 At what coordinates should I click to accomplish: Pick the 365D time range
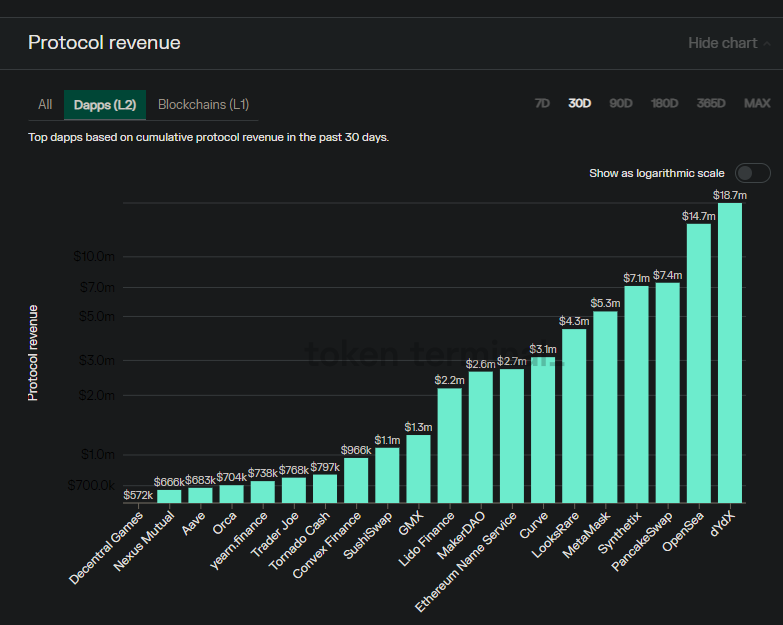pos(711,103)
